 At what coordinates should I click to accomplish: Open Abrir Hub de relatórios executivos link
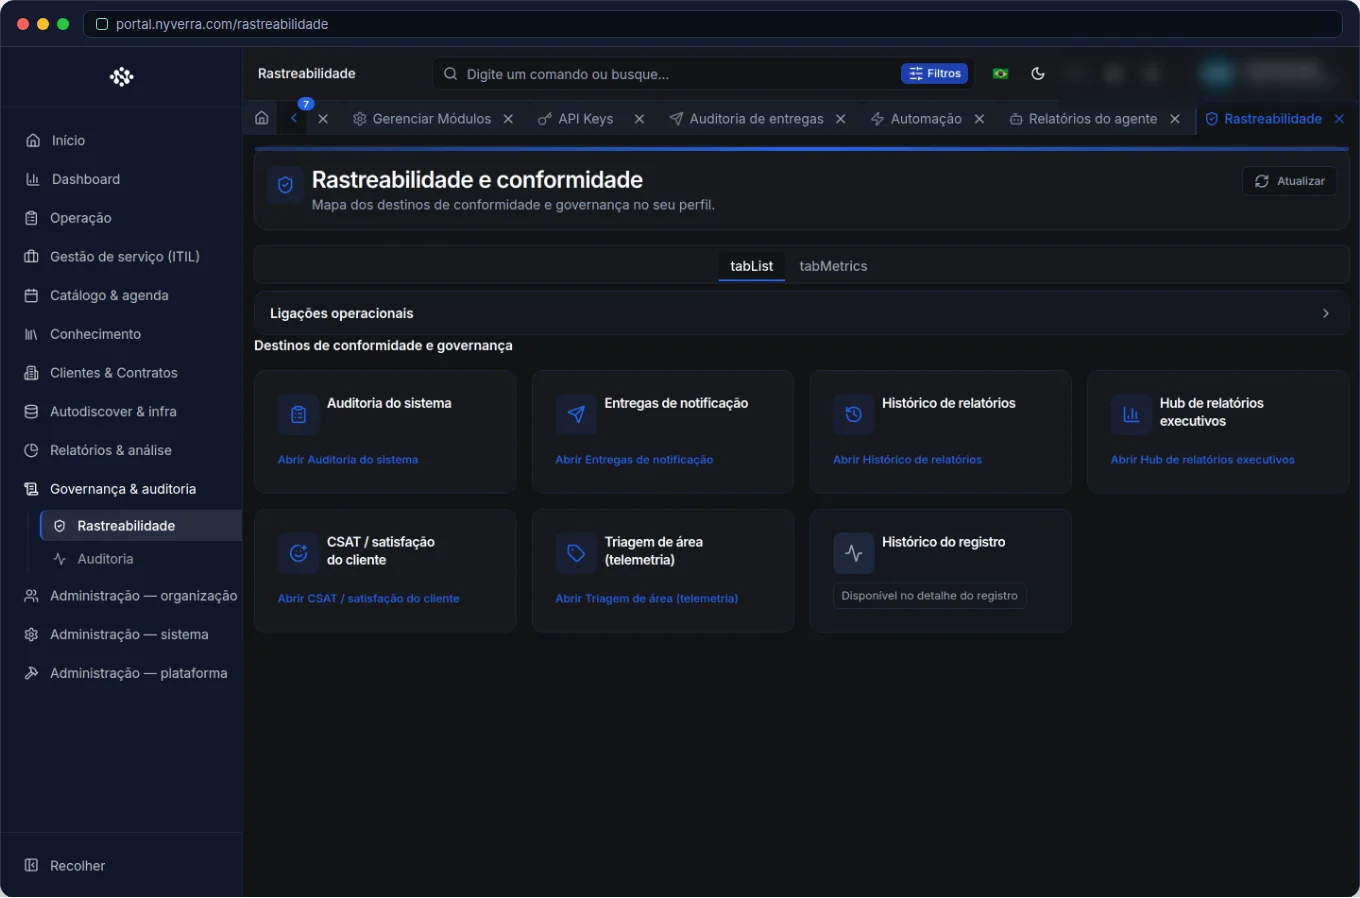click(1202, 460)
